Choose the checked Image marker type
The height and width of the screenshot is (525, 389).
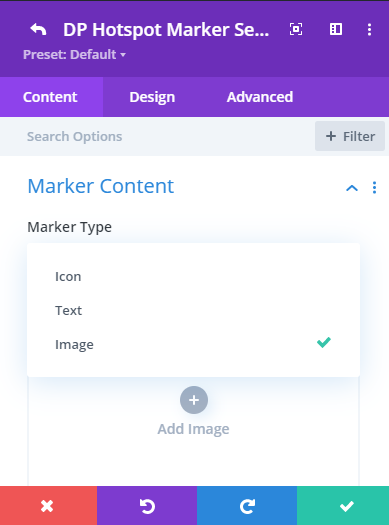pos(193,344)
